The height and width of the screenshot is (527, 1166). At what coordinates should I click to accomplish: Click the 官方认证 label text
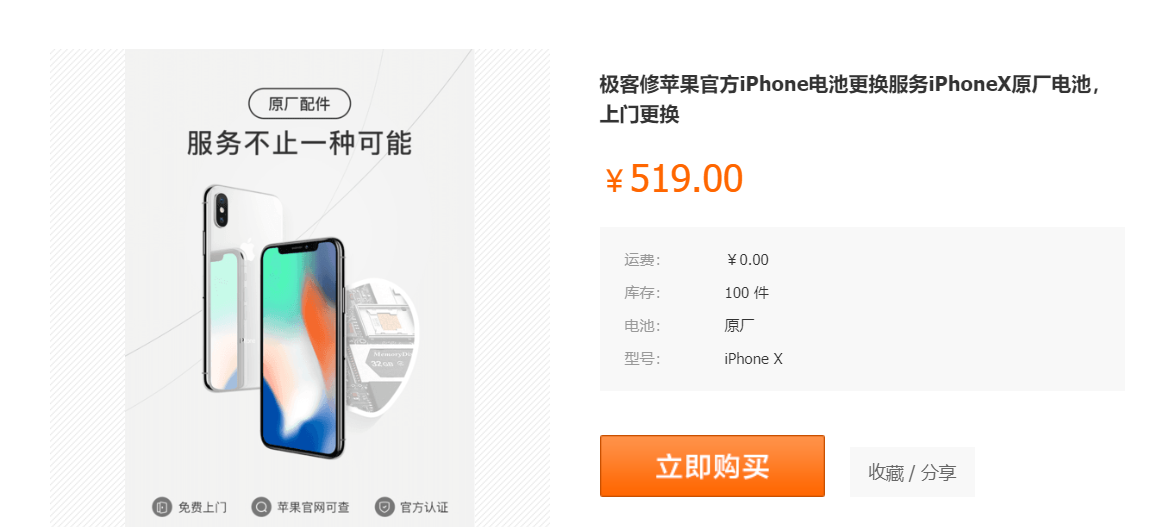[424, 508]
